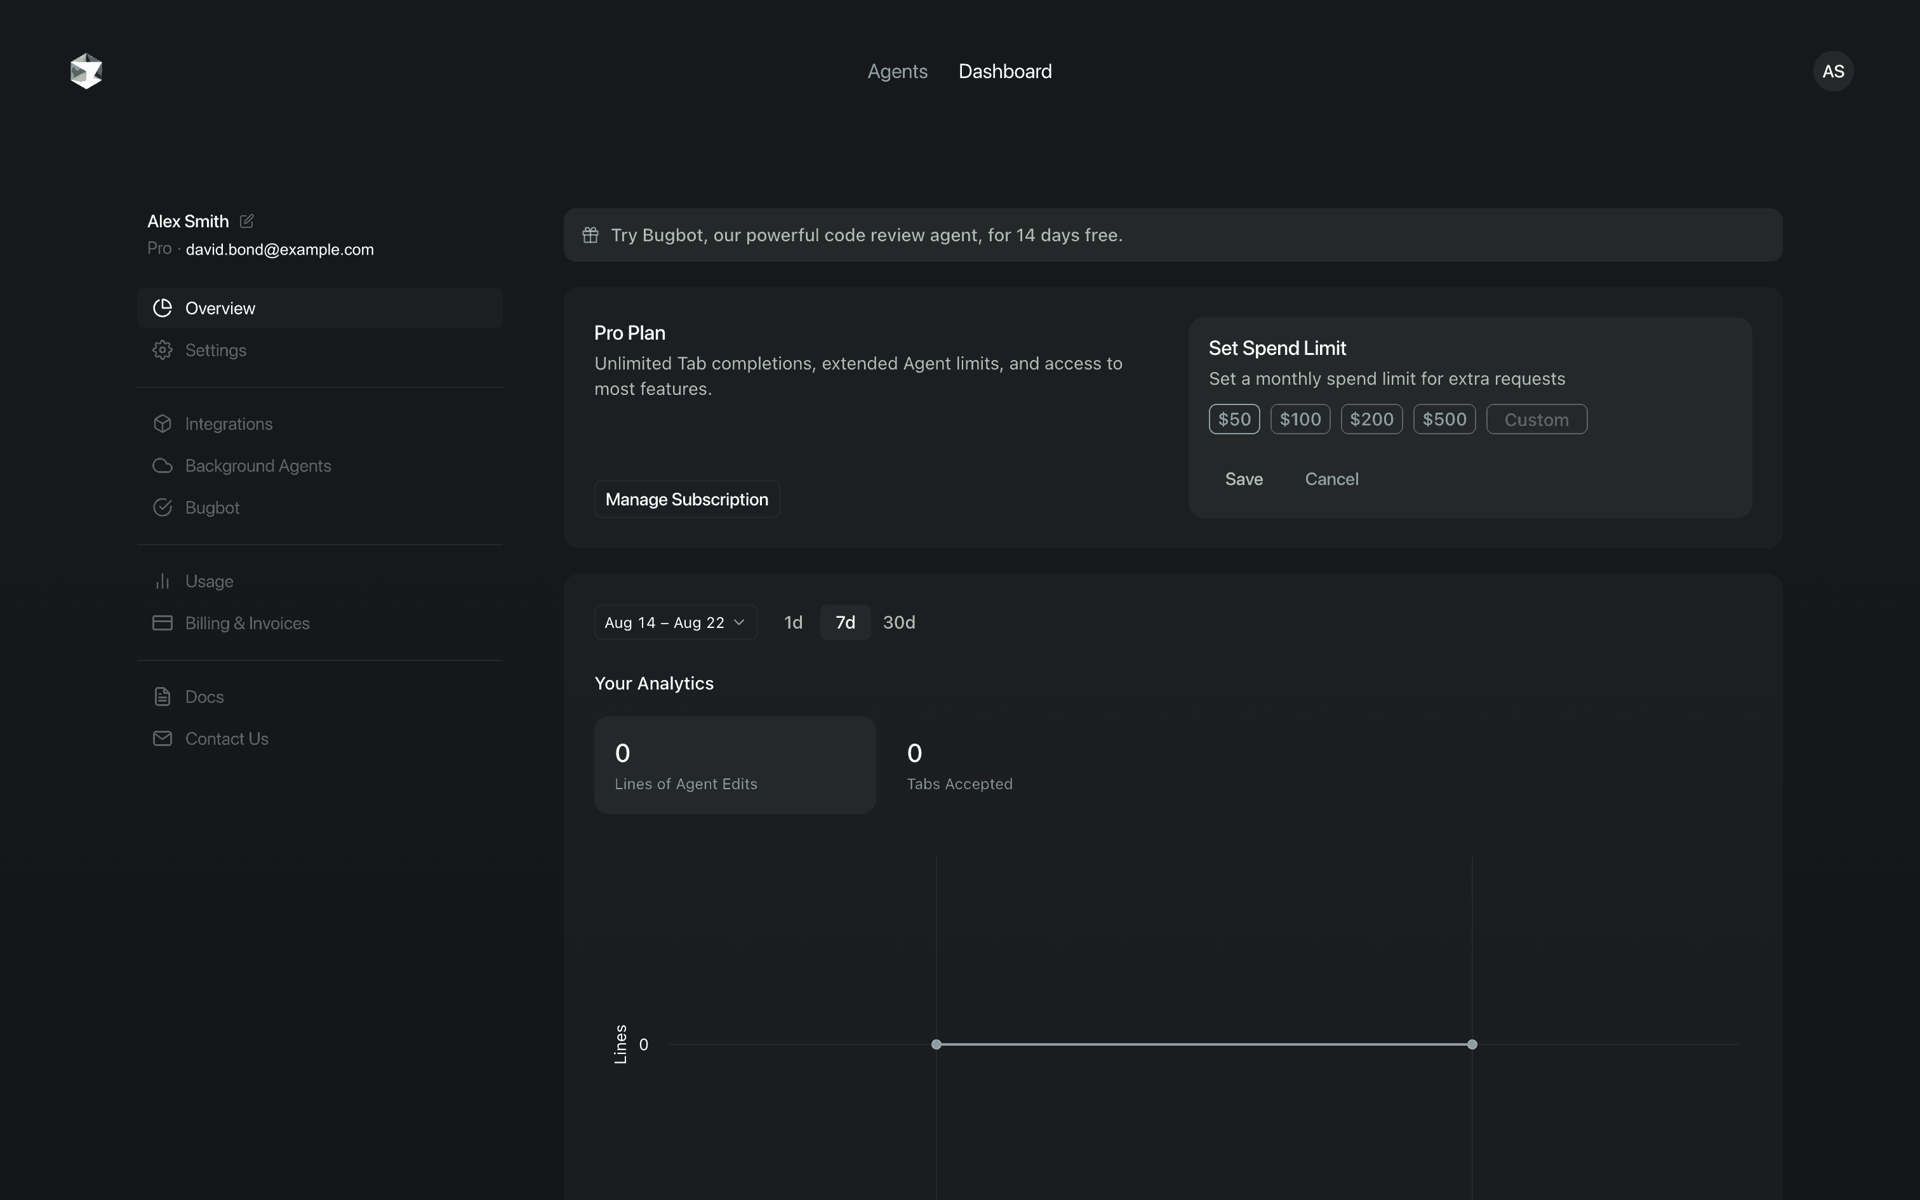Click the Overview pie chart icon

point(162,308)
